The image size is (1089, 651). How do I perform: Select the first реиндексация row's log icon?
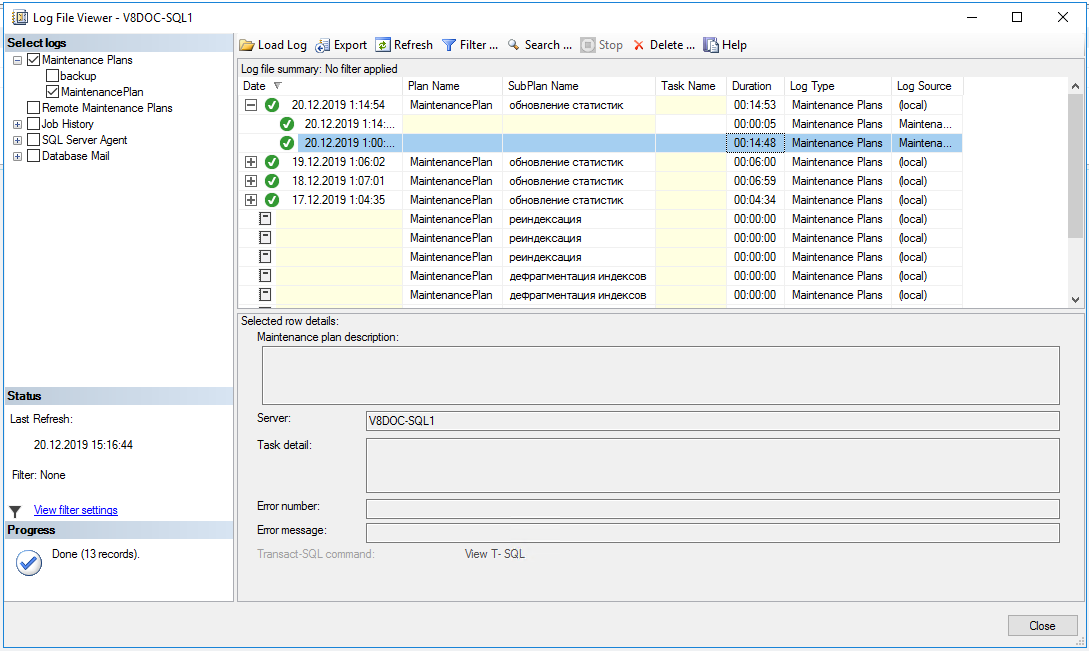click(265, 219)
